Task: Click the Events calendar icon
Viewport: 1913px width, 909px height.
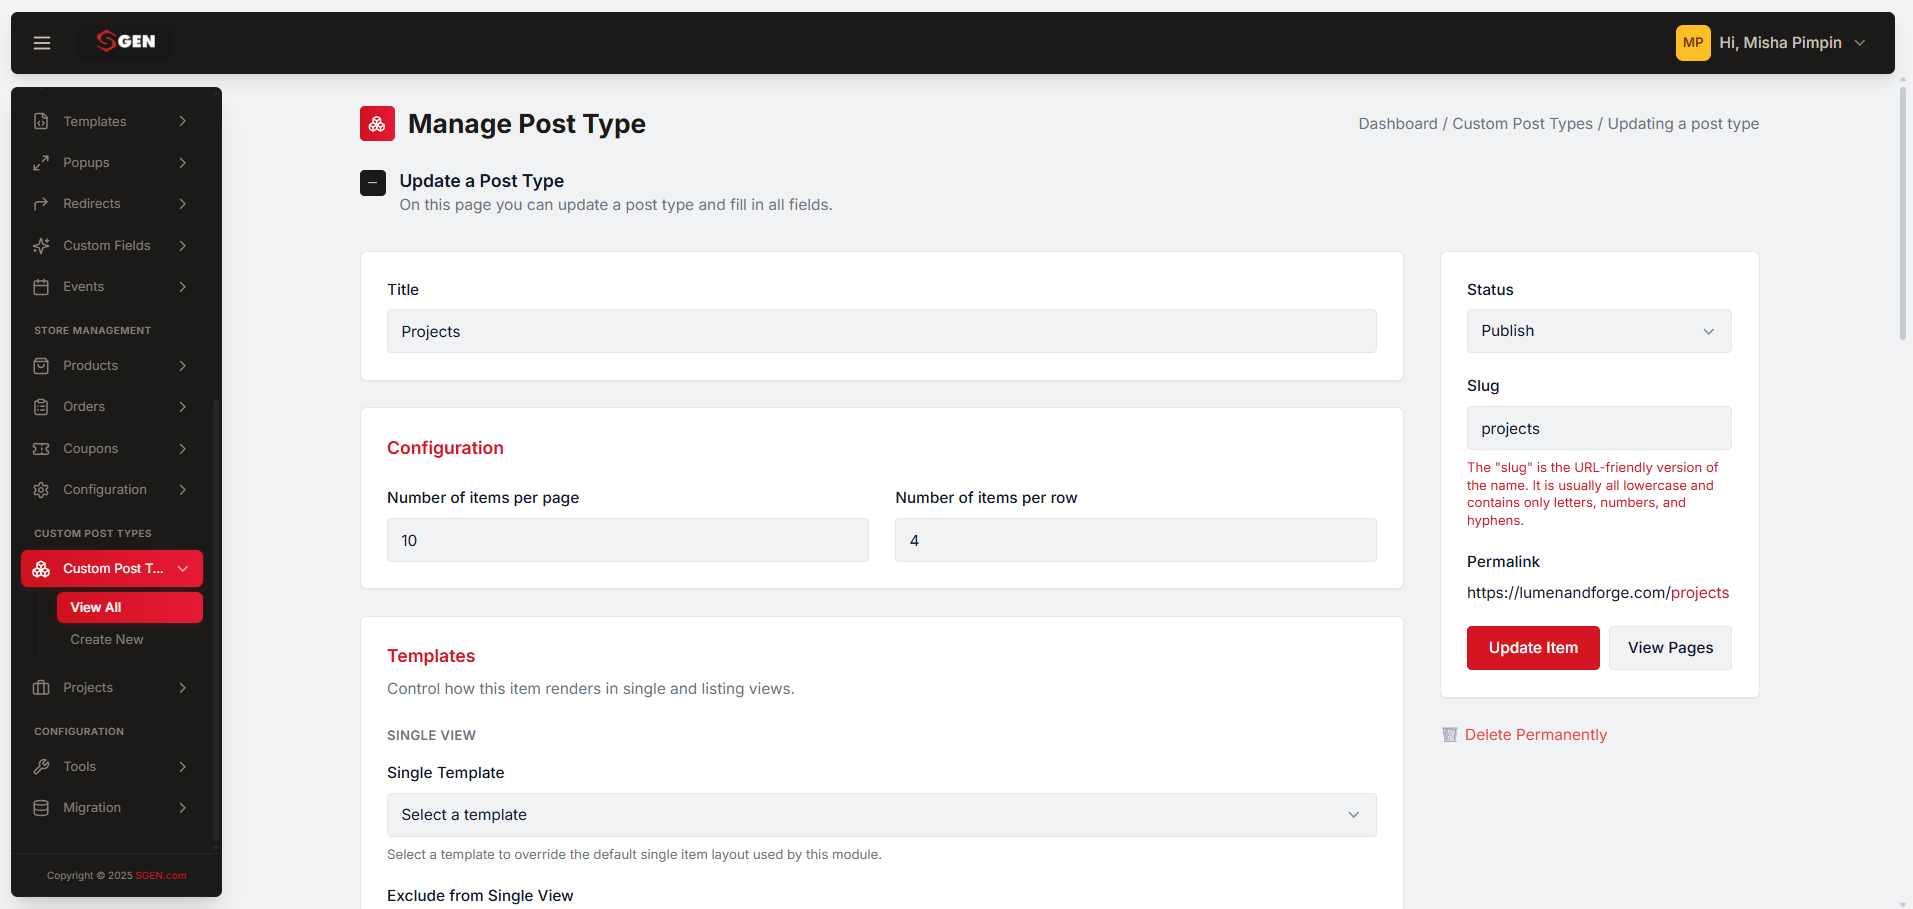Action: (x=41, y=287)
